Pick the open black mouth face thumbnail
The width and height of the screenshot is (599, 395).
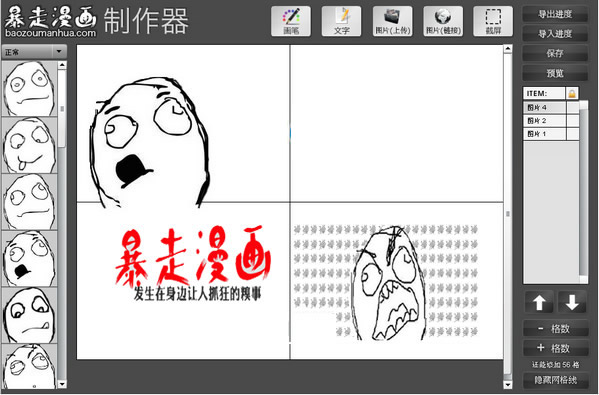29,258
